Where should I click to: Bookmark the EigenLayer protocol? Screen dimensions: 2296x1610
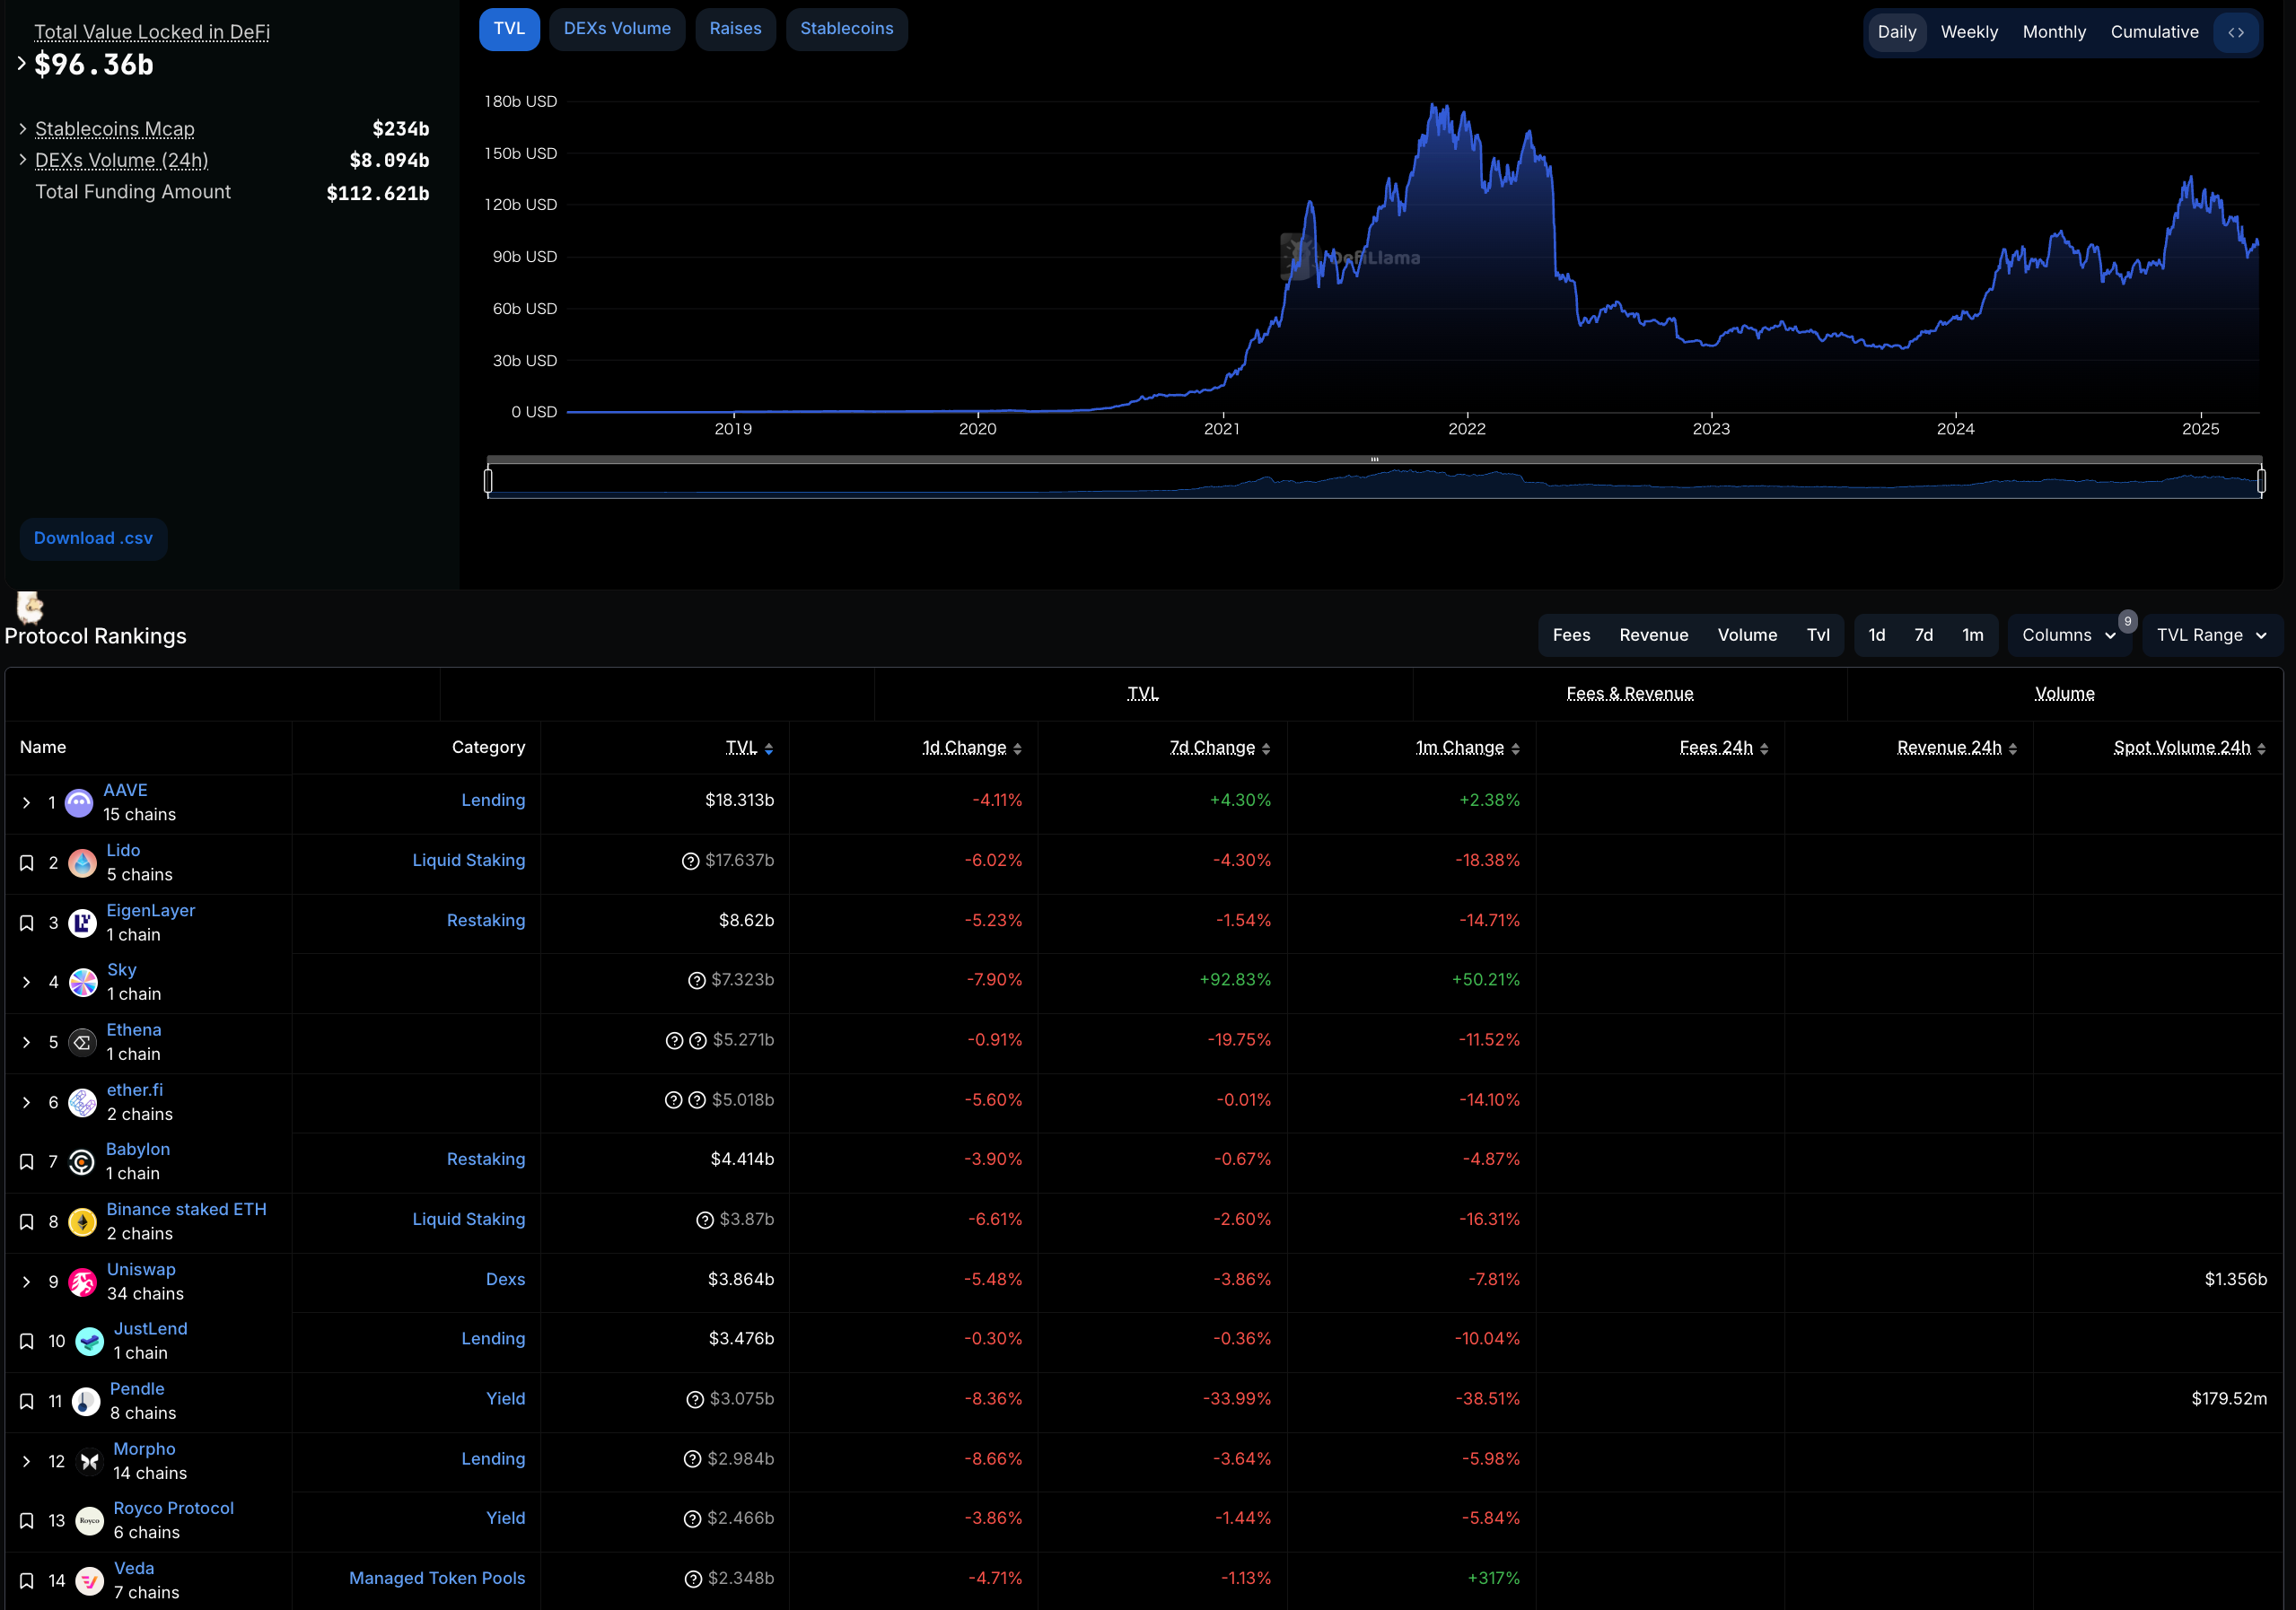(27, 923)
